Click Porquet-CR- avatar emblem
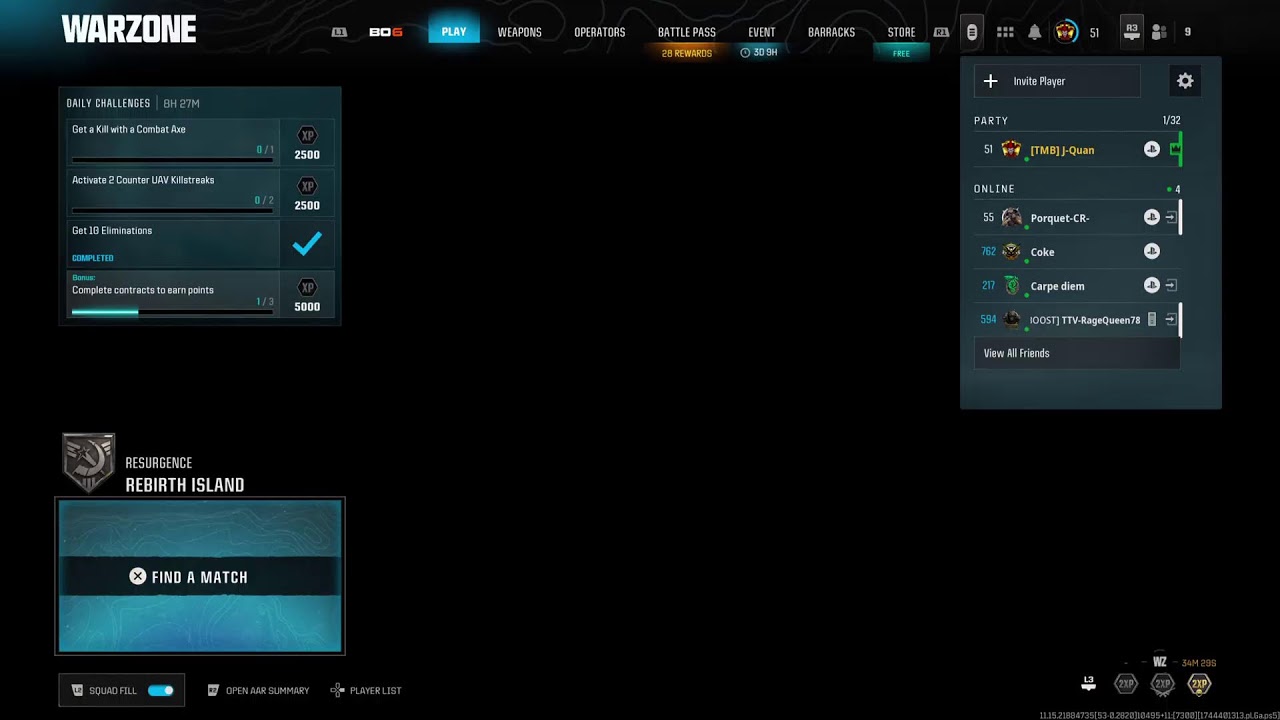 tap(1011, 218)
